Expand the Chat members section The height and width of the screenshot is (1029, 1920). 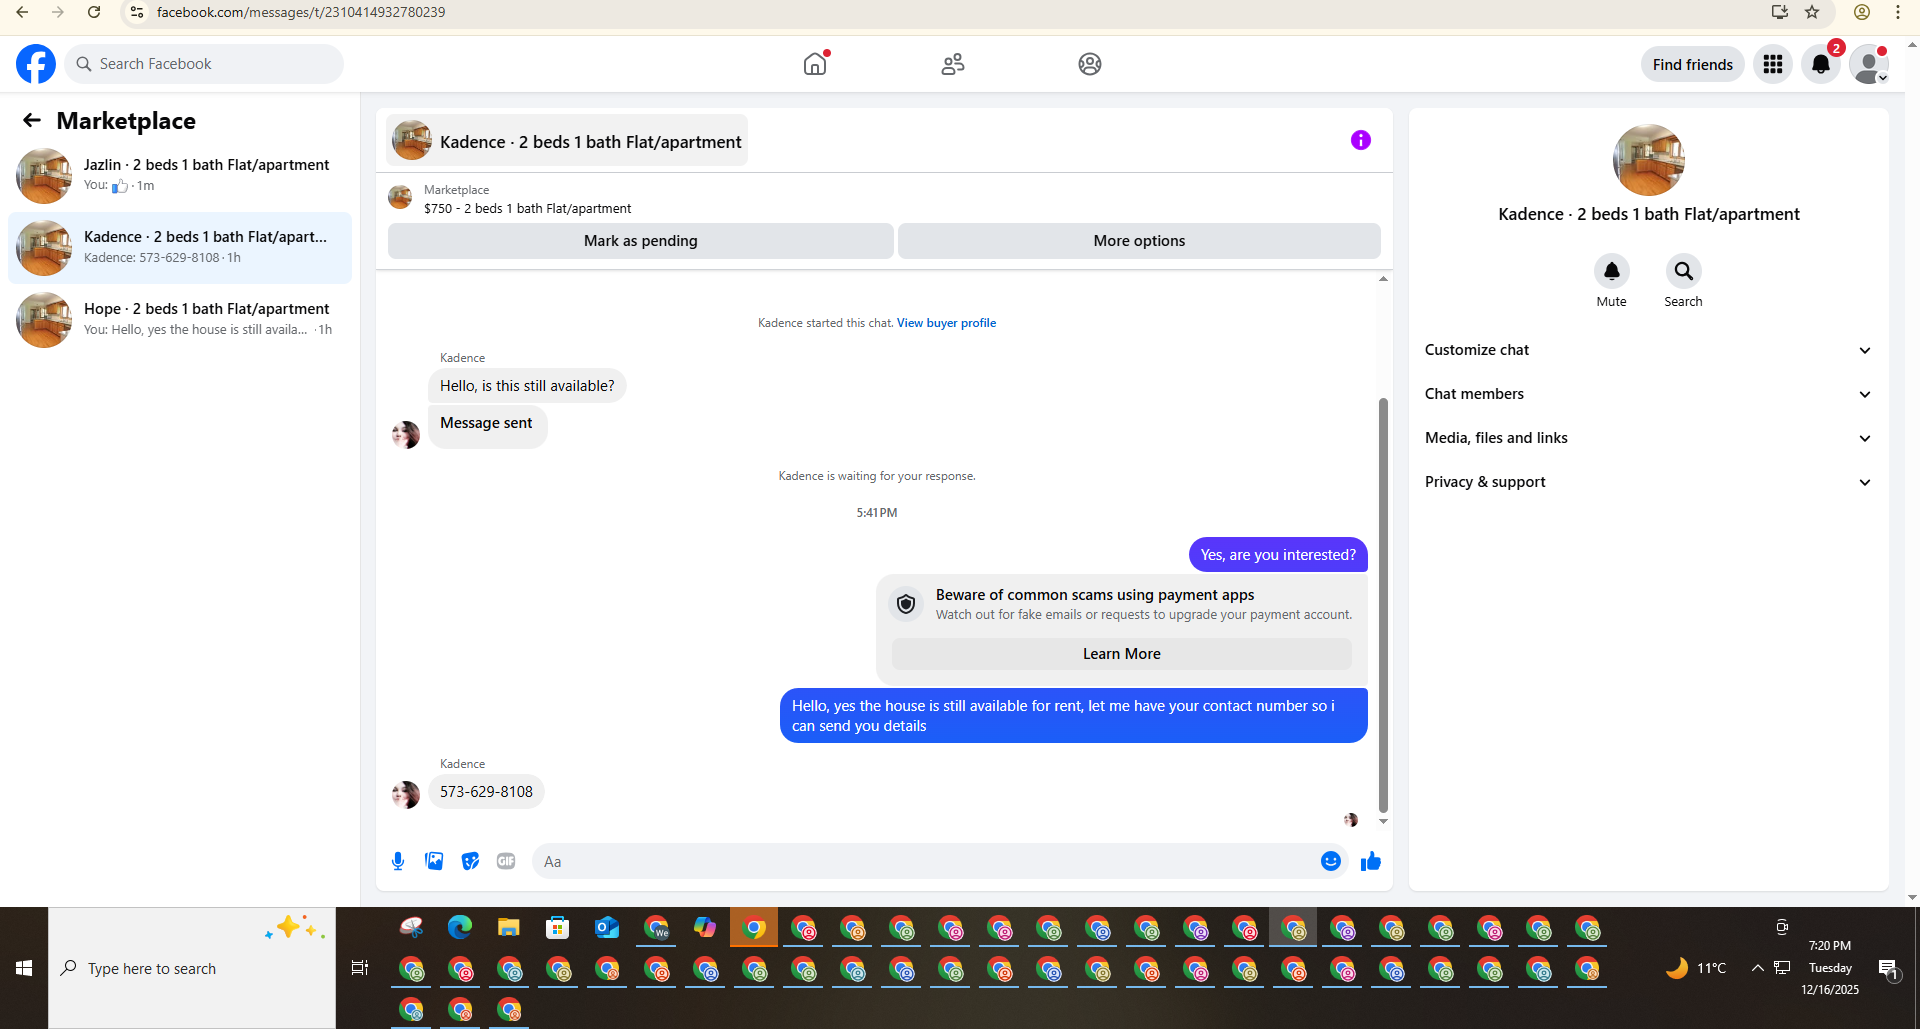tap(1648, 394)
